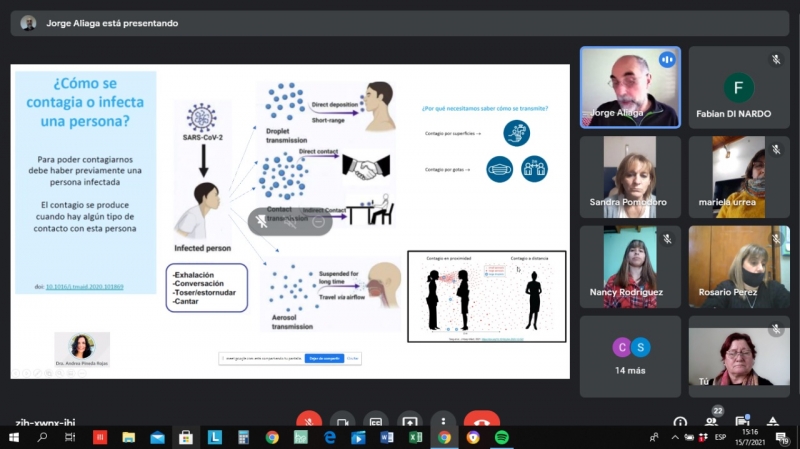800x449 pixels.
Task: Click the '-Toser/estornudar' line in the slide box
Action: (x=204, y=292)
